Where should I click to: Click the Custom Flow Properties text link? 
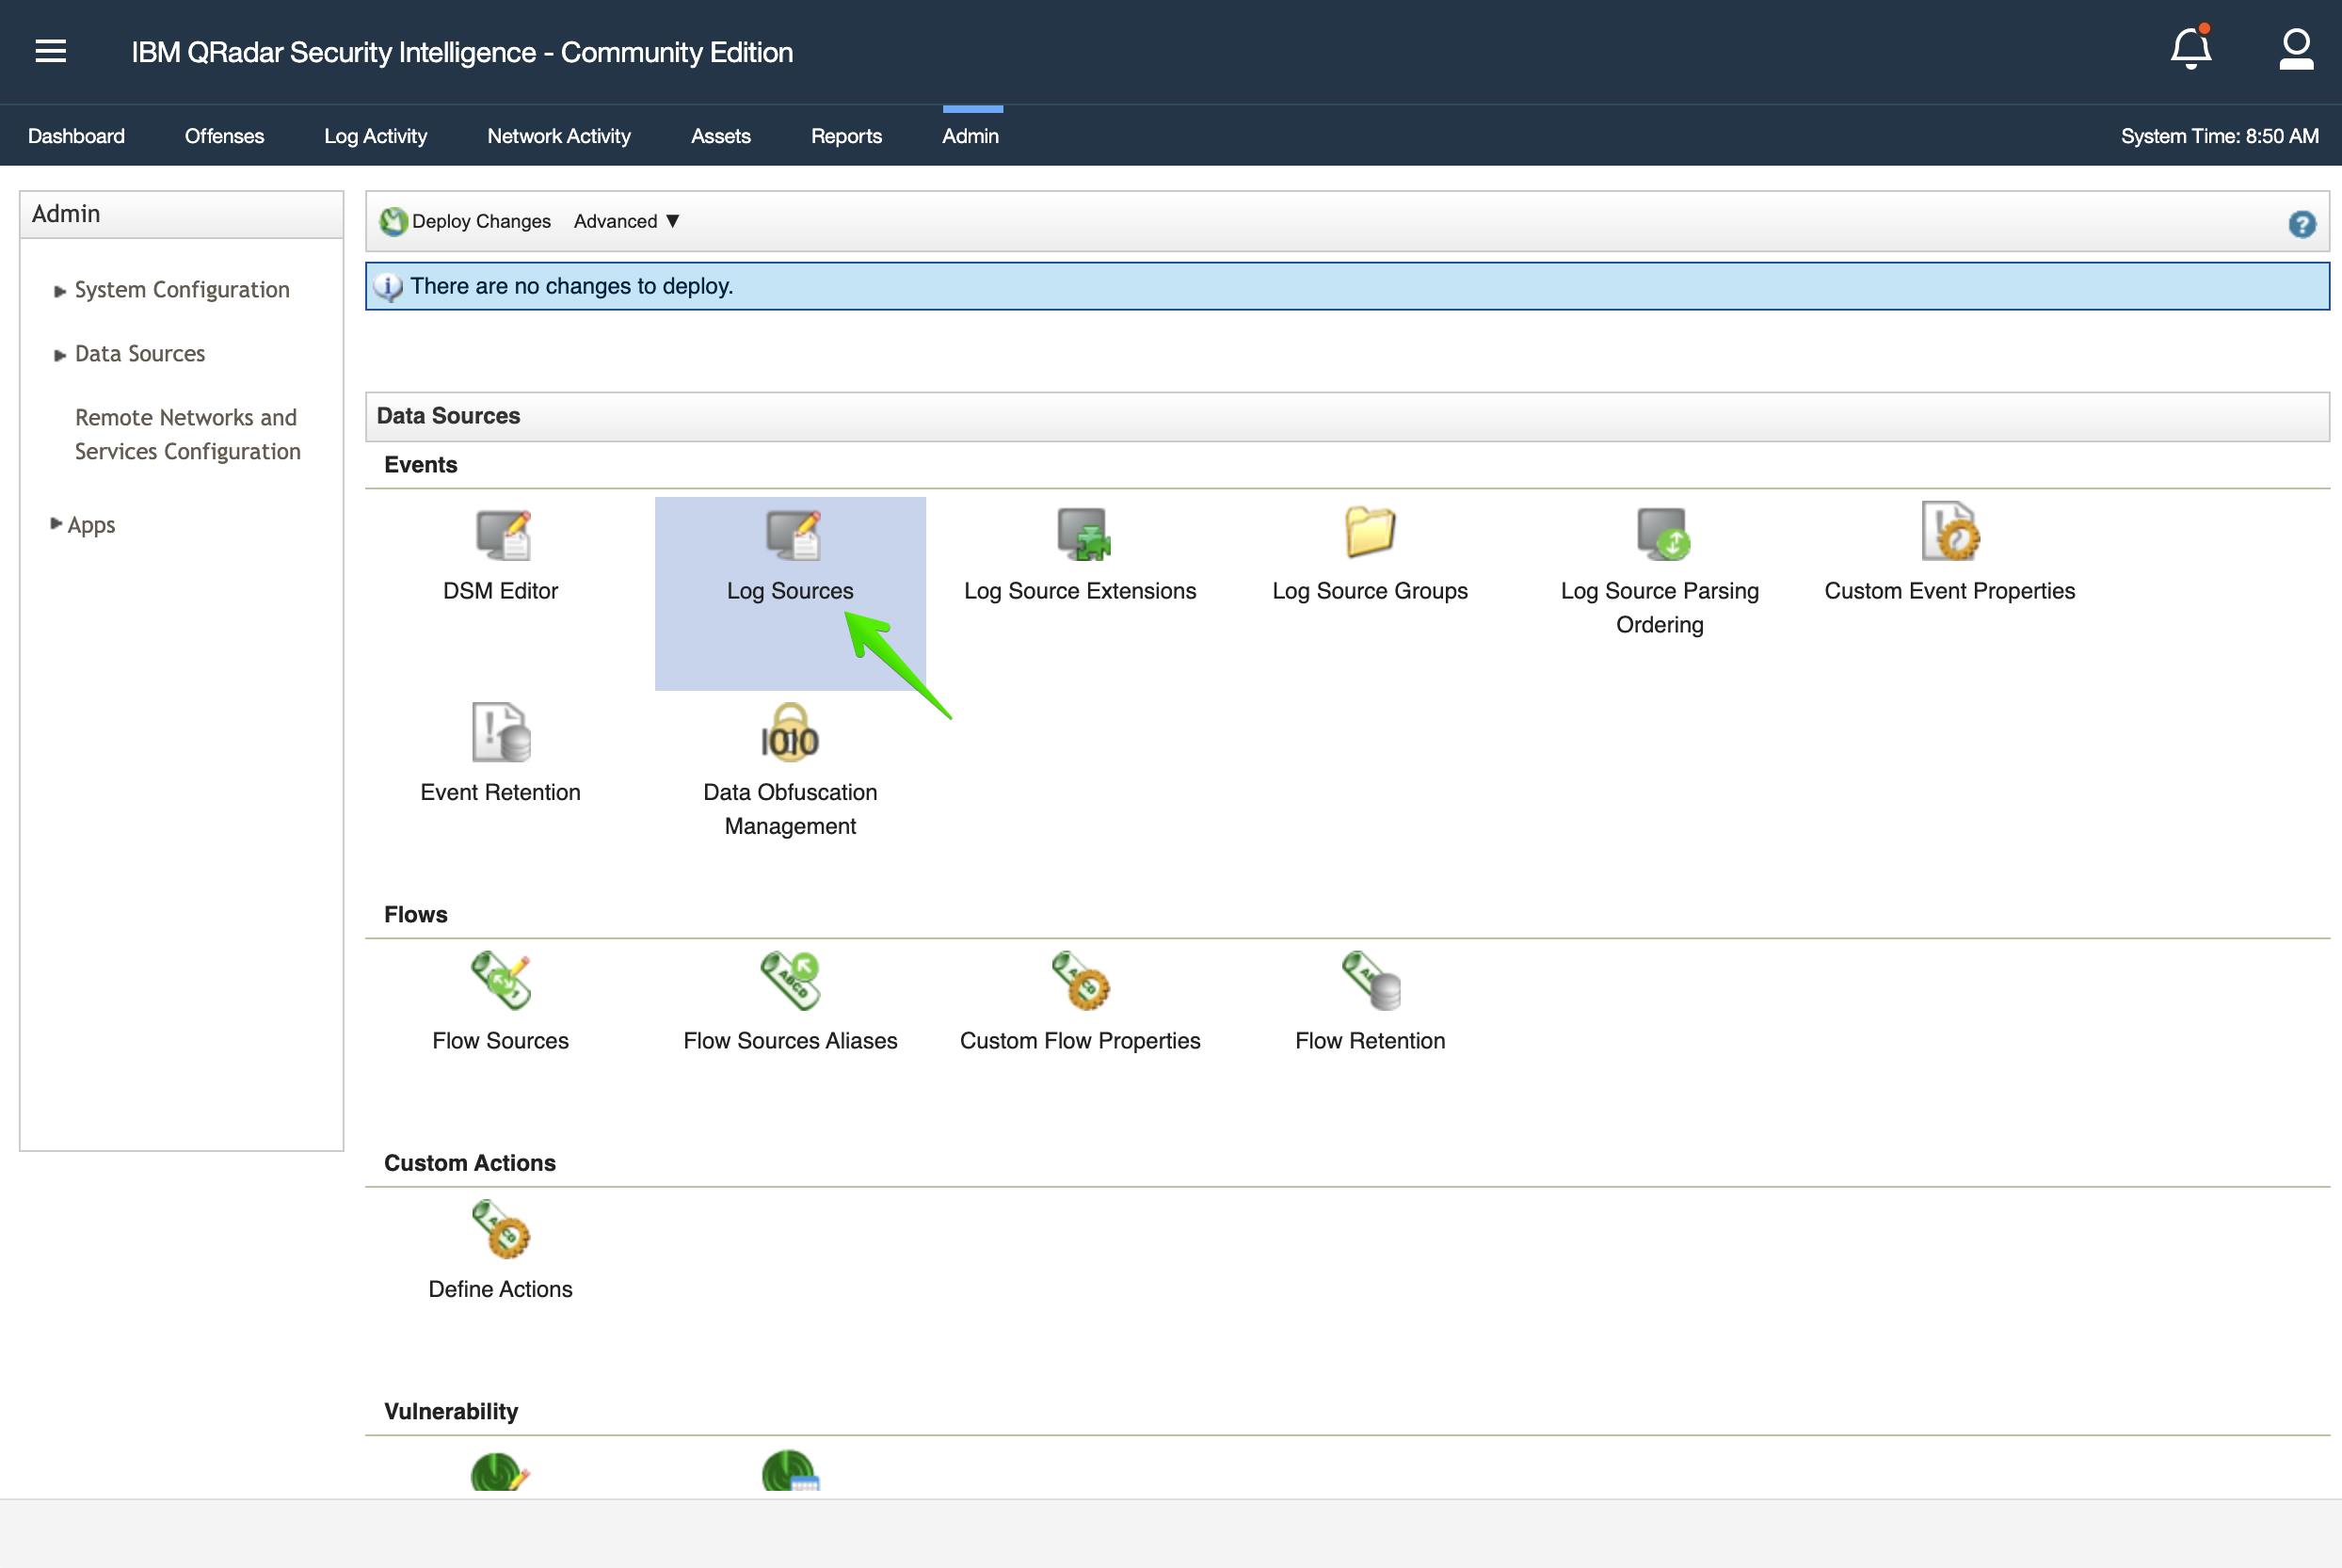pyautogui.click(x=1080, y=1041)
